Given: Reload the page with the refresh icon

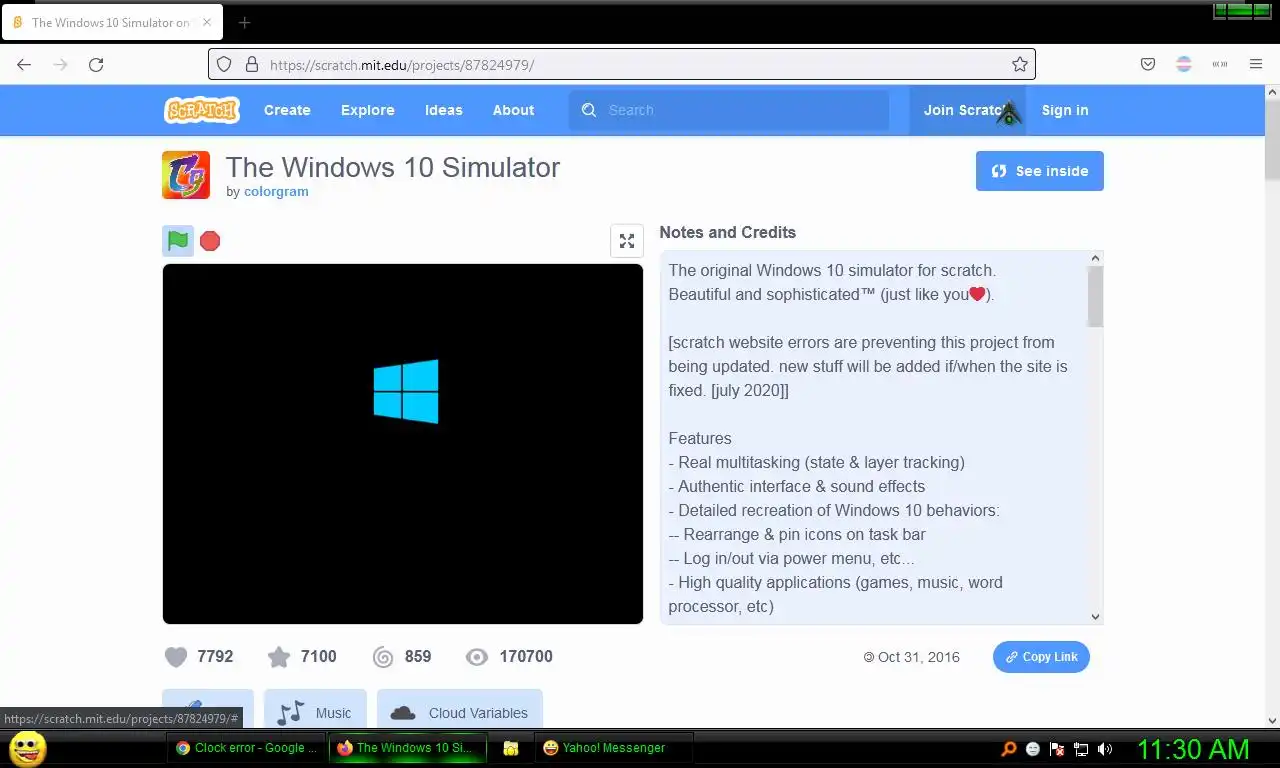Looking at the screenshot, I should (96, 64).
